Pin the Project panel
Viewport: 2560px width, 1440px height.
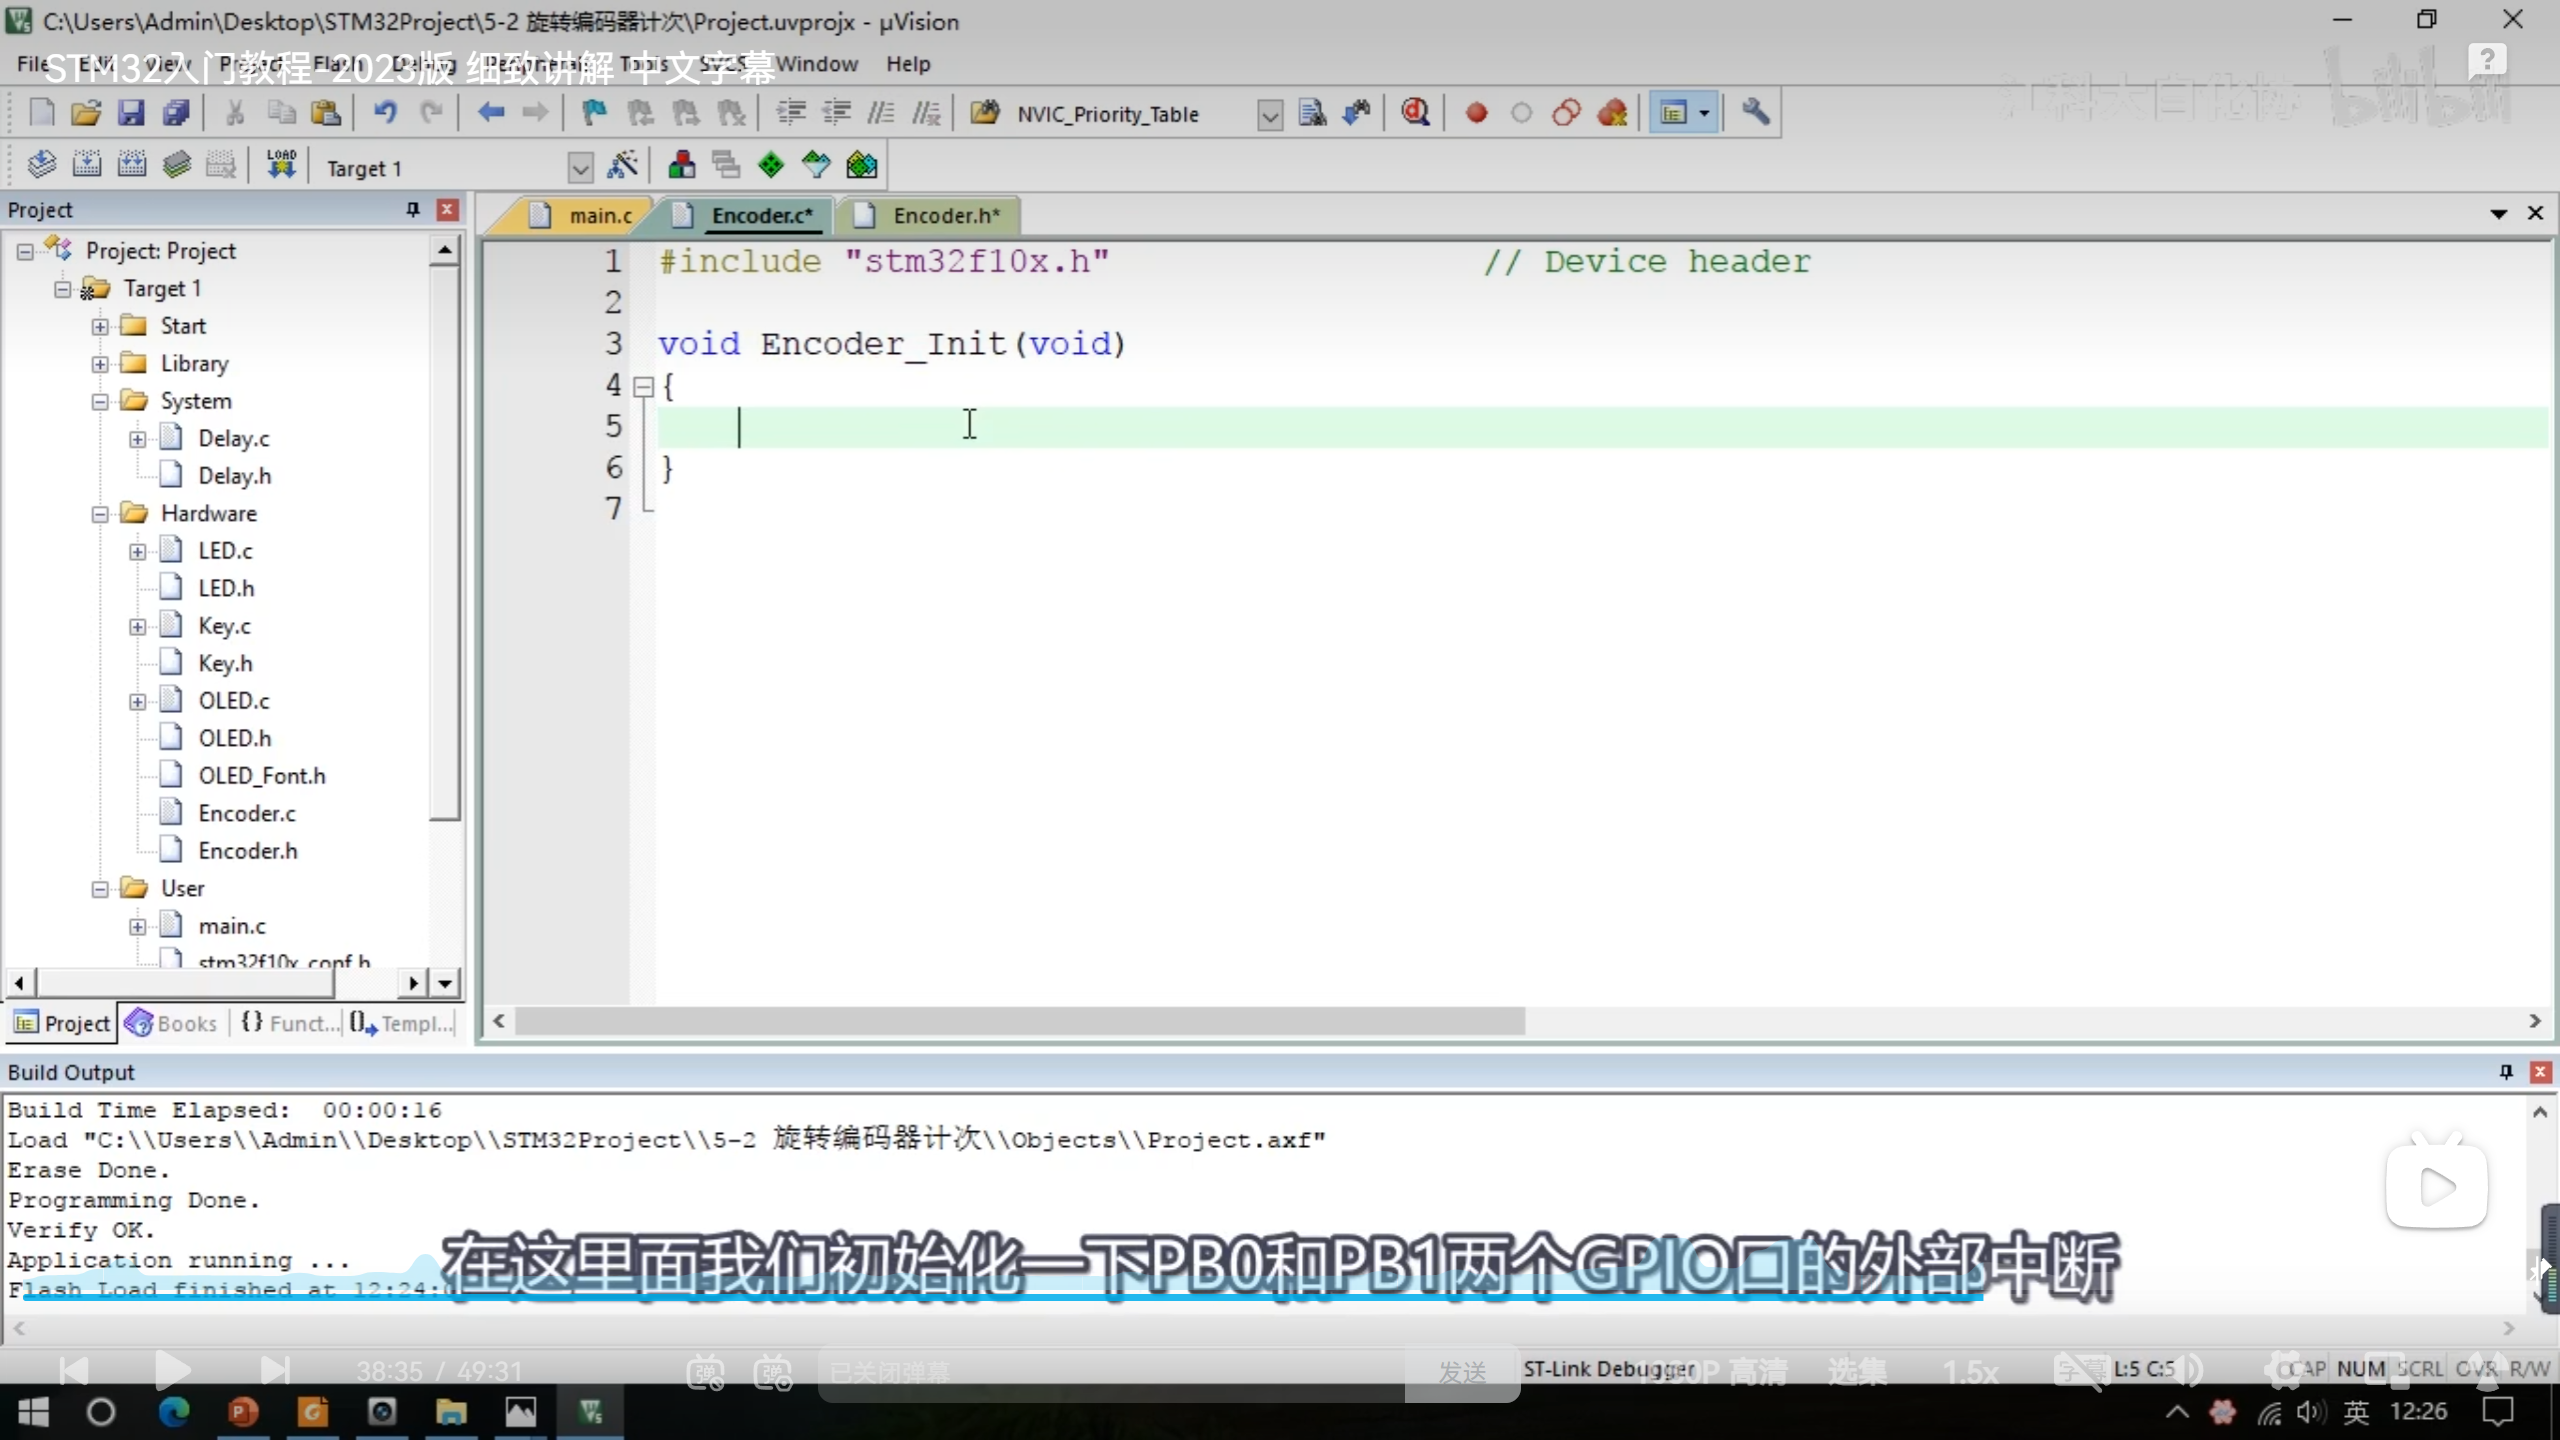[412, 209]
